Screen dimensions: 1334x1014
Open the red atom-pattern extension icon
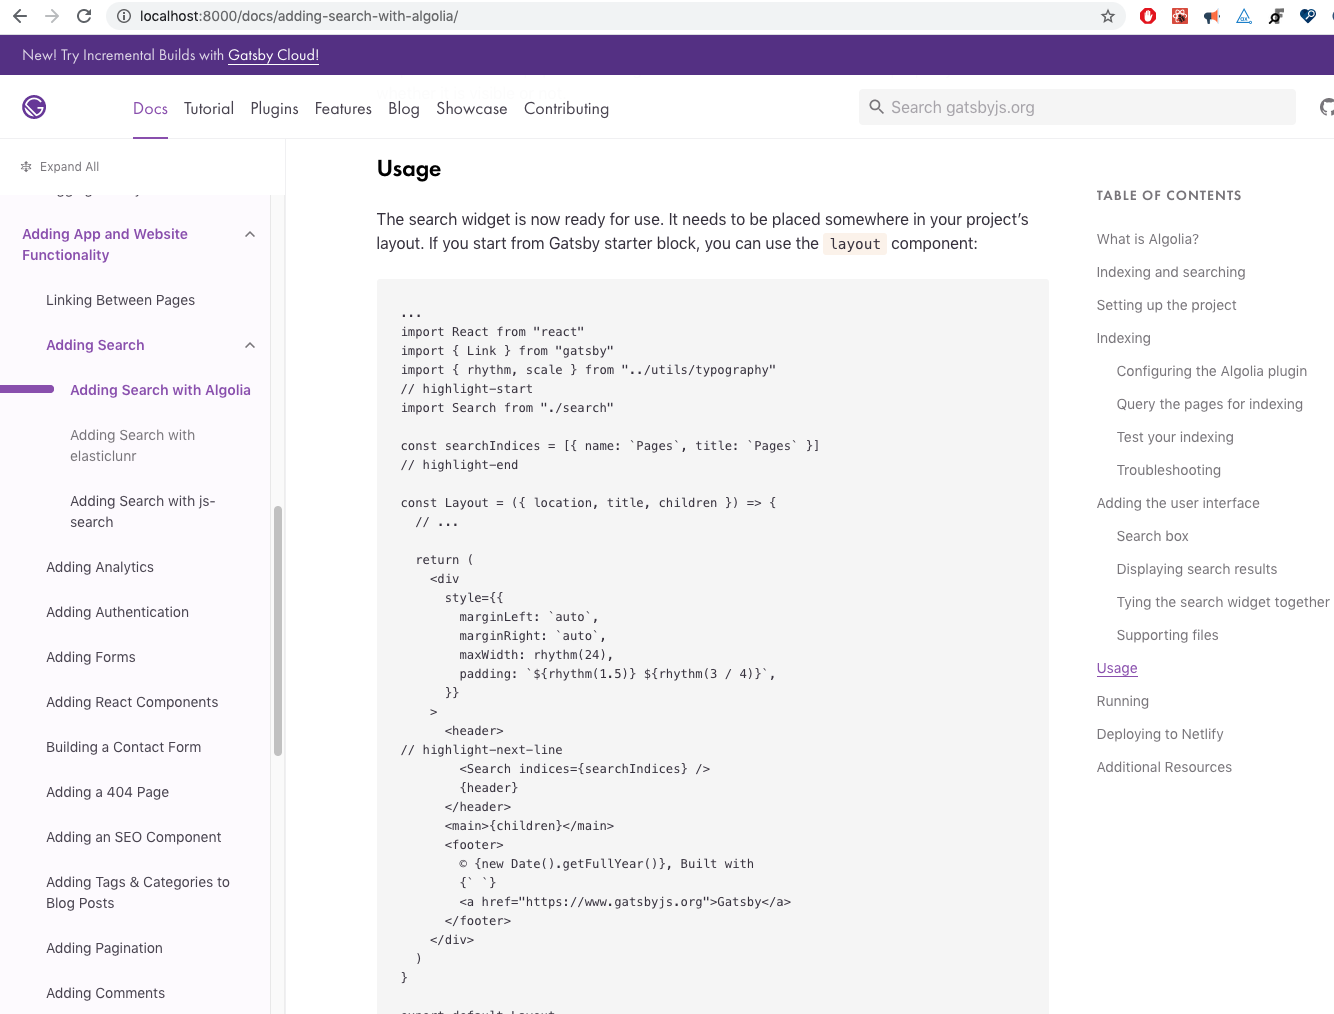click(x=1180, y=16)
